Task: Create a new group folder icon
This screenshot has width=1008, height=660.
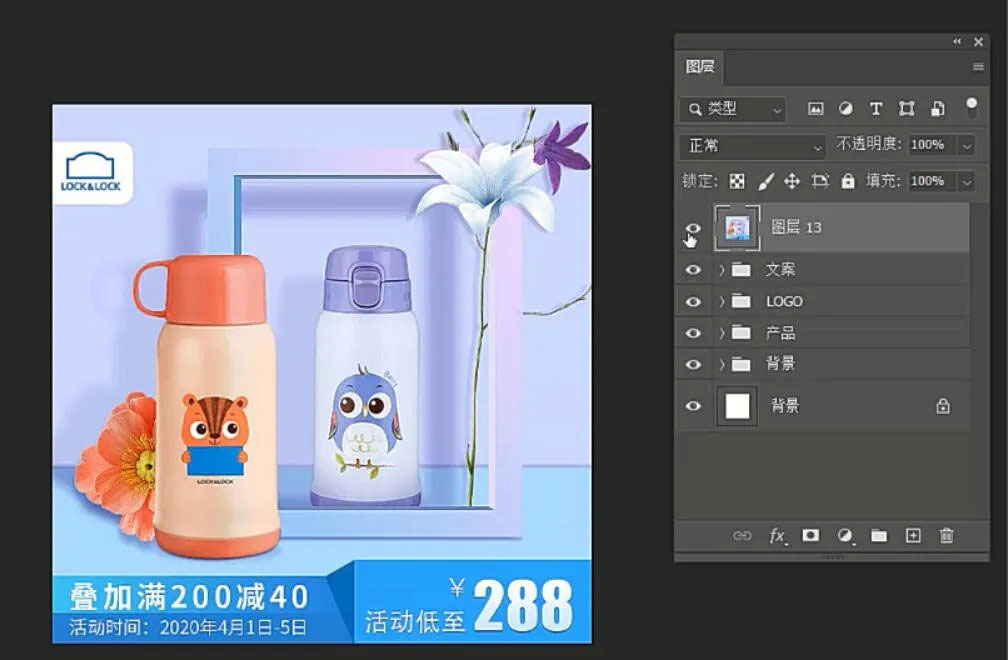Action: [x=879, y=535]
